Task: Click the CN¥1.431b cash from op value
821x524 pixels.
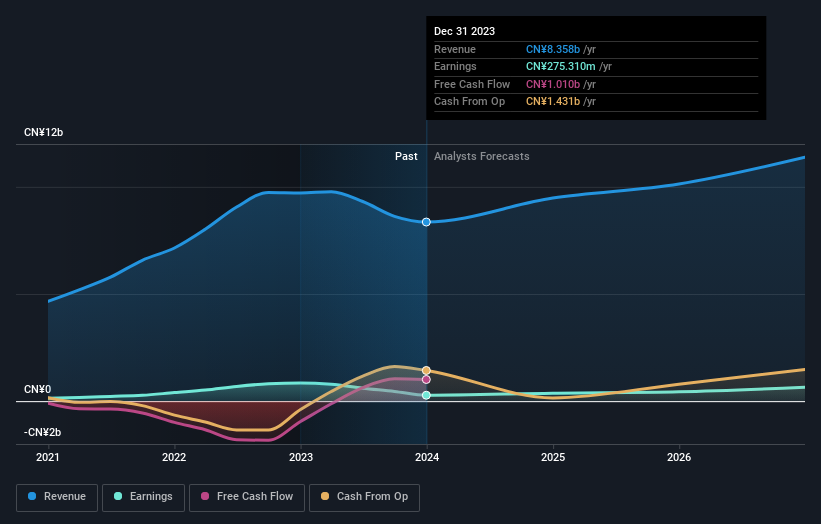Action: [553, 102]
